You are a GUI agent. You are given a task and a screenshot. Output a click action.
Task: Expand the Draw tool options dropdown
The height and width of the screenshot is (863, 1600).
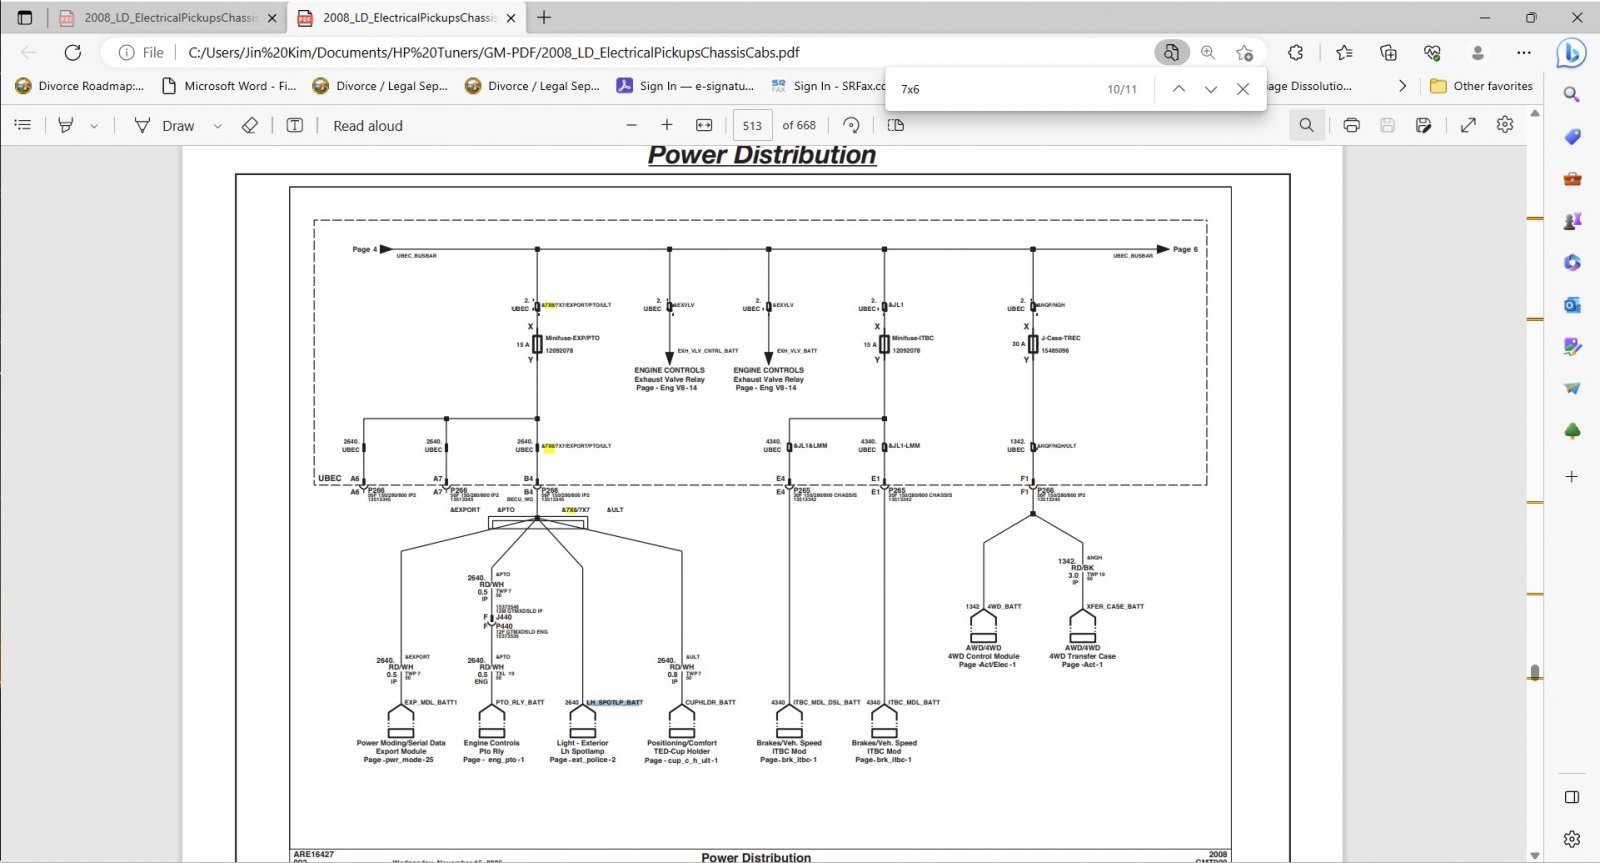click(x=217, y=126)
